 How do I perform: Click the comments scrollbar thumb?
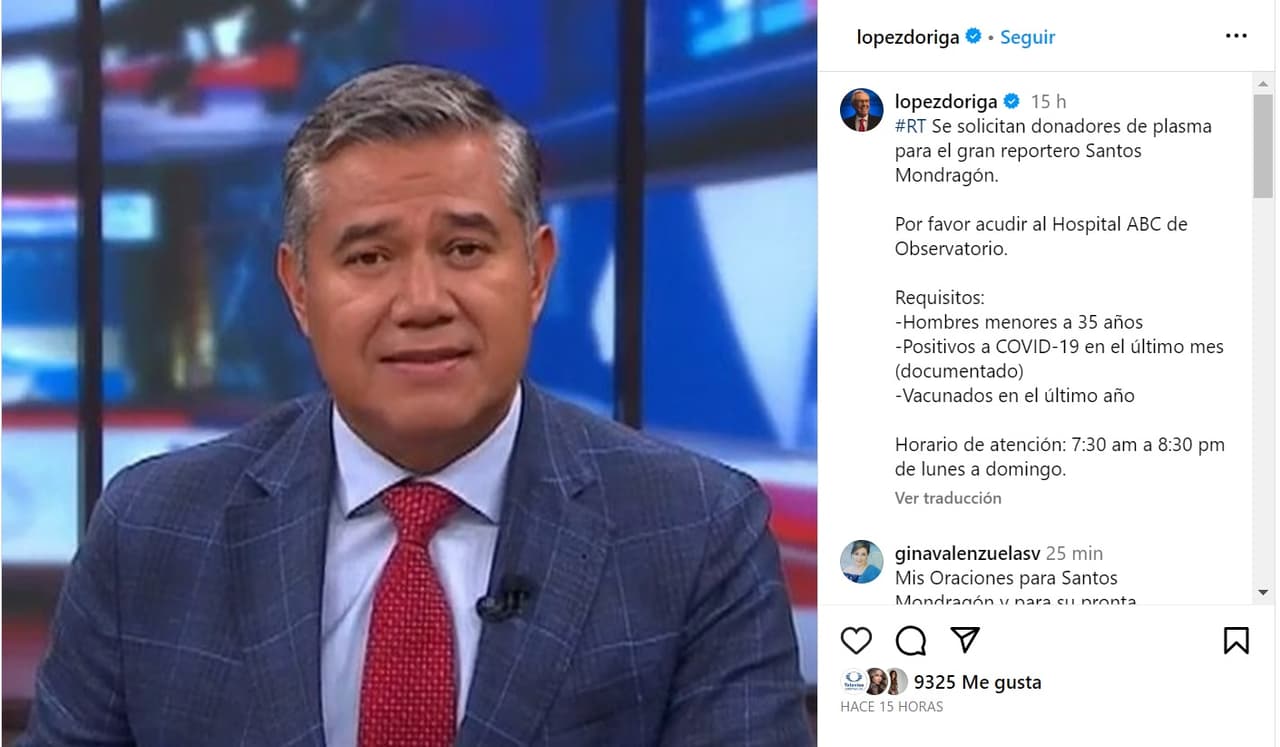(x=1263, y=147)
